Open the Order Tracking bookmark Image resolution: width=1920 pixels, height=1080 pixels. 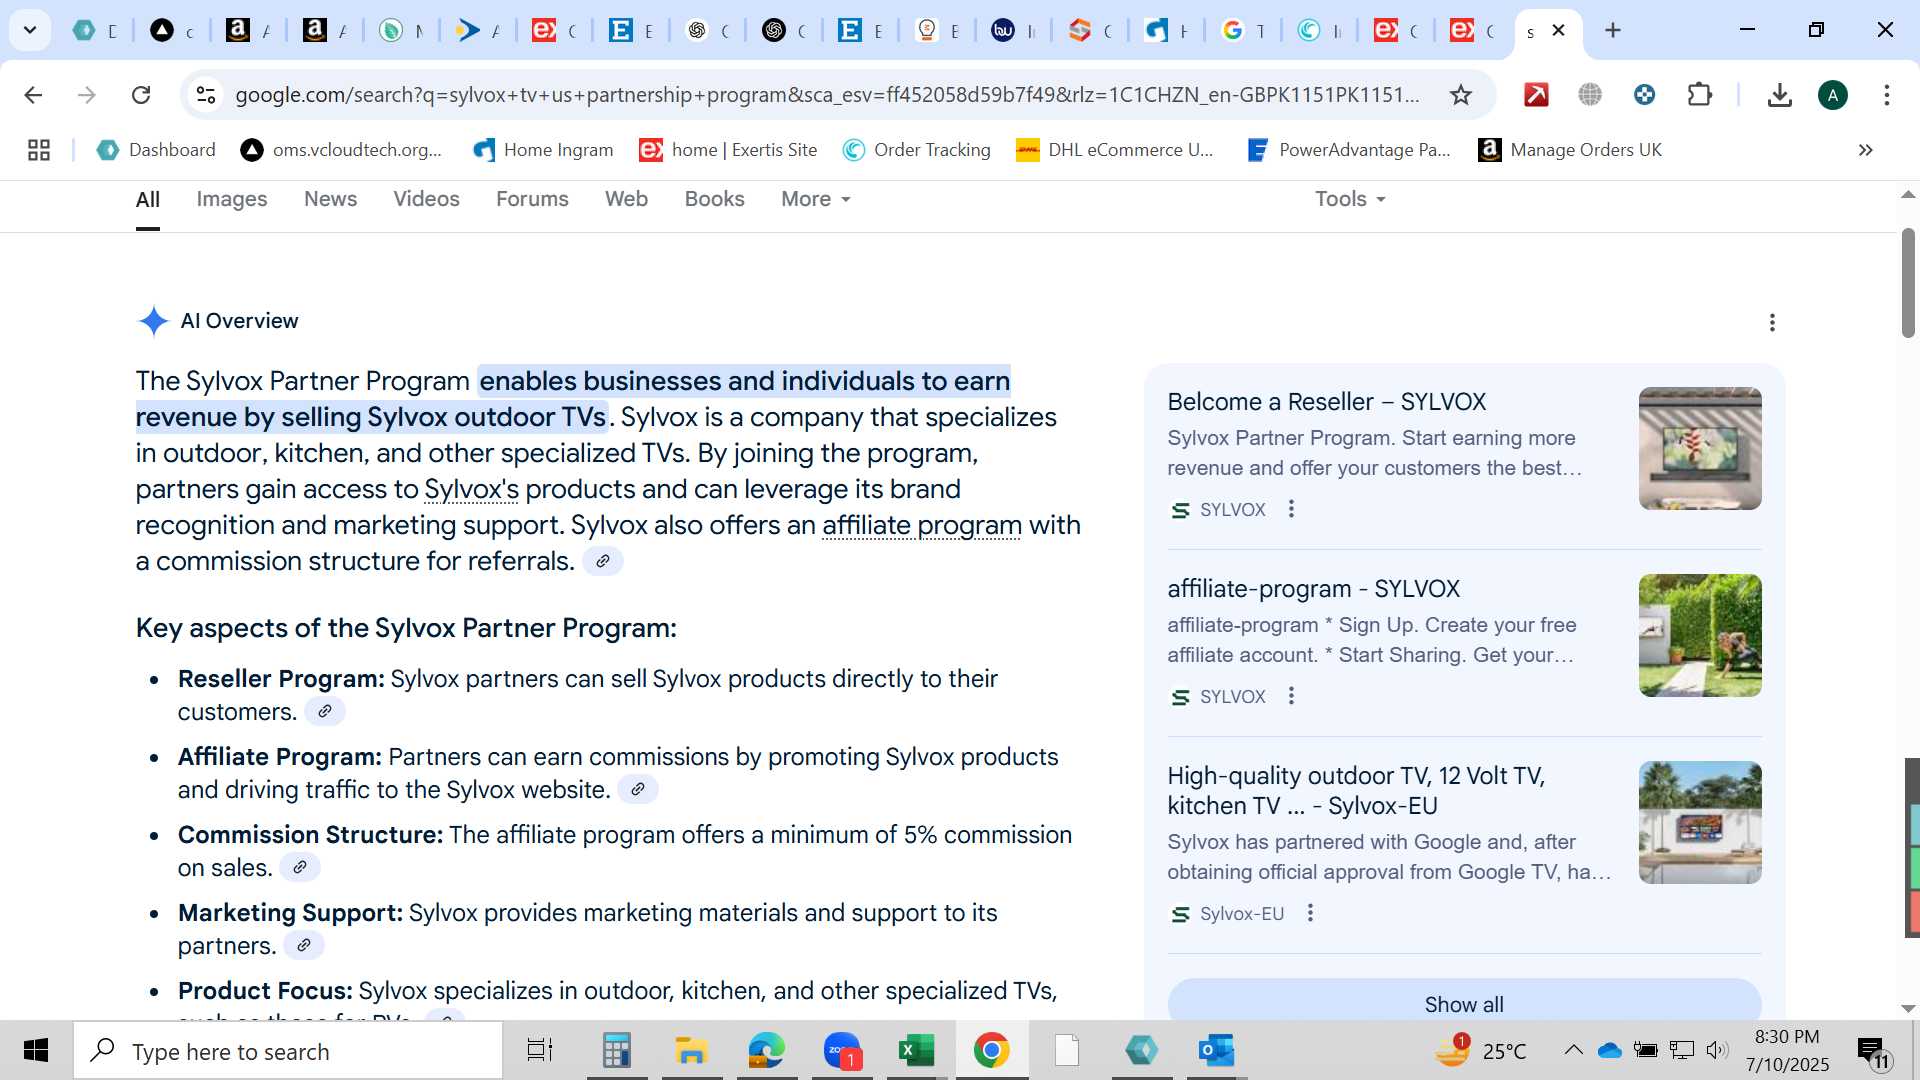point(916,150)
